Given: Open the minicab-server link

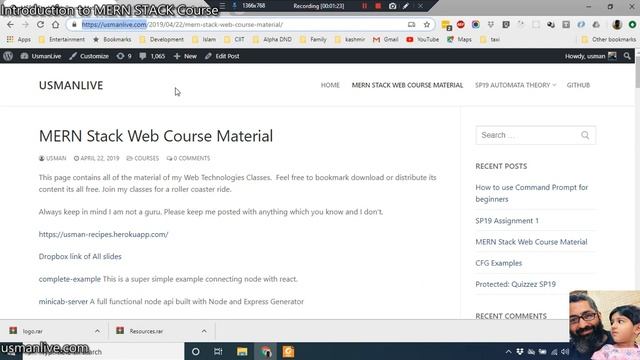Looking at the screenshot, I should click(63, 302).
